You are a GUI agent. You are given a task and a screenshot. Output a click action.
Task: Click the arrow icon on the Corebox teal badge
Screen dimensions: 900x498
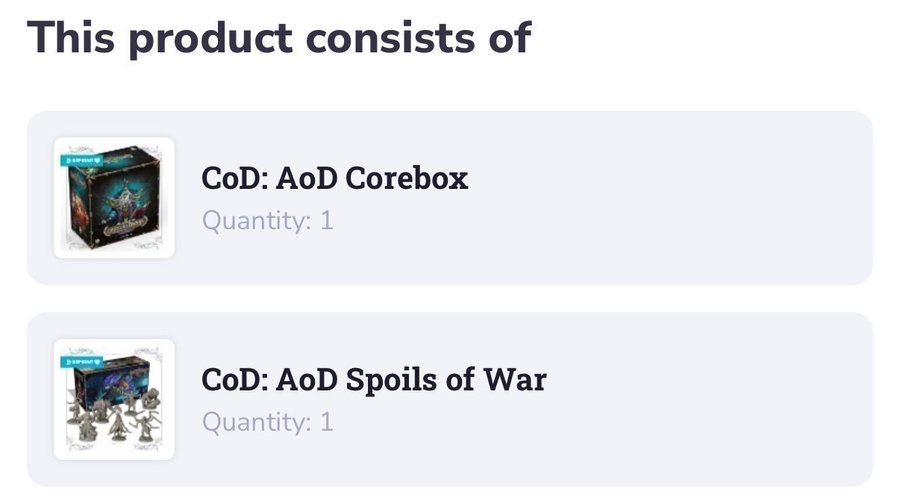(66, 158)
